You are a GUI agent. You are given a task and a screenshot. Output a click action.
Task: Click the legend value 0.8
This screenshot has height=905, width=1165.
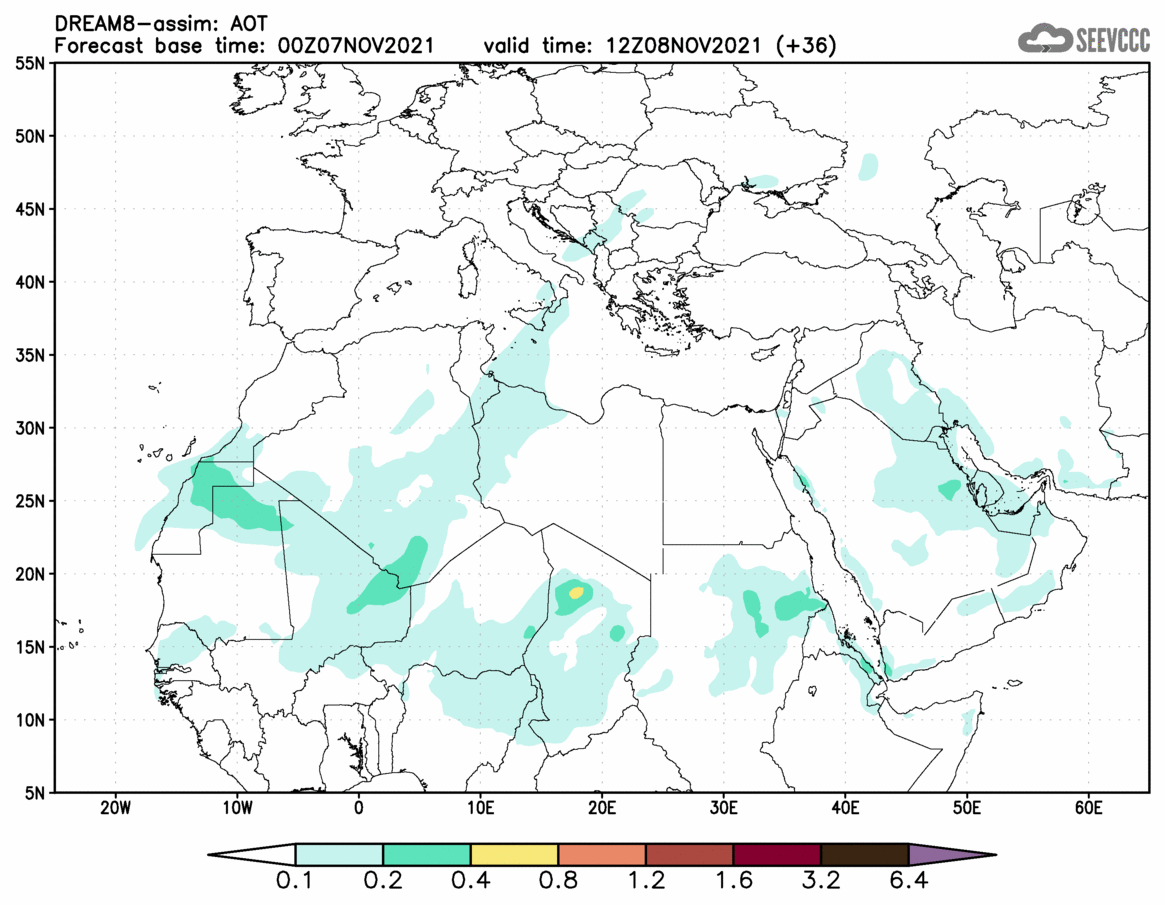tap(558, 881)
